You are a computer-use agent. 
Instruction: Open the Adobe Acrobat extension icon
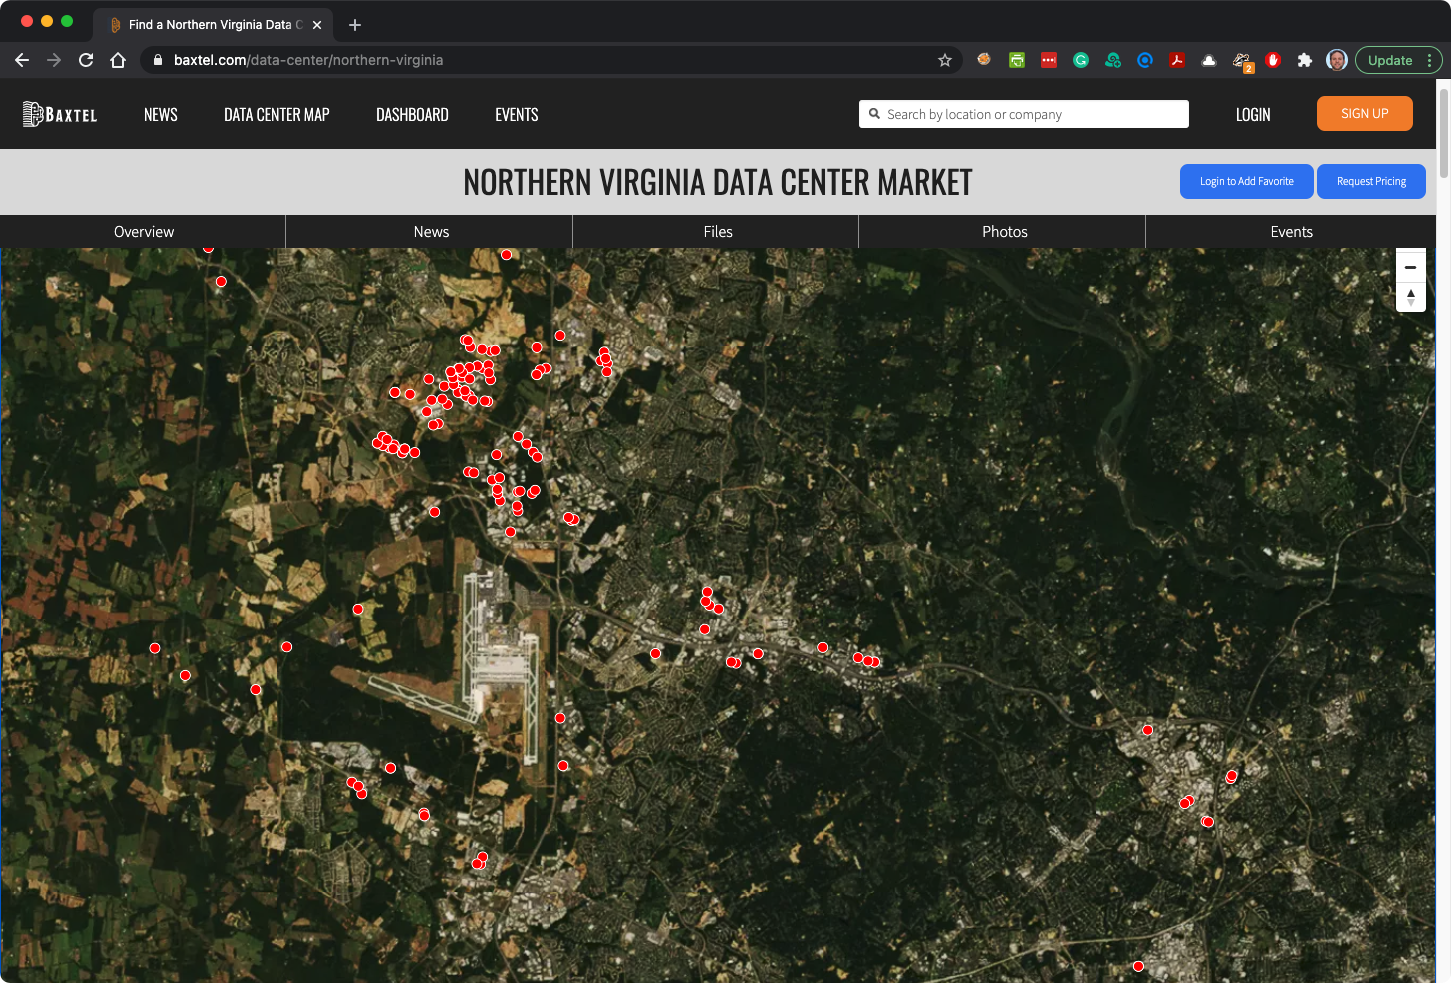[1177, 60]
